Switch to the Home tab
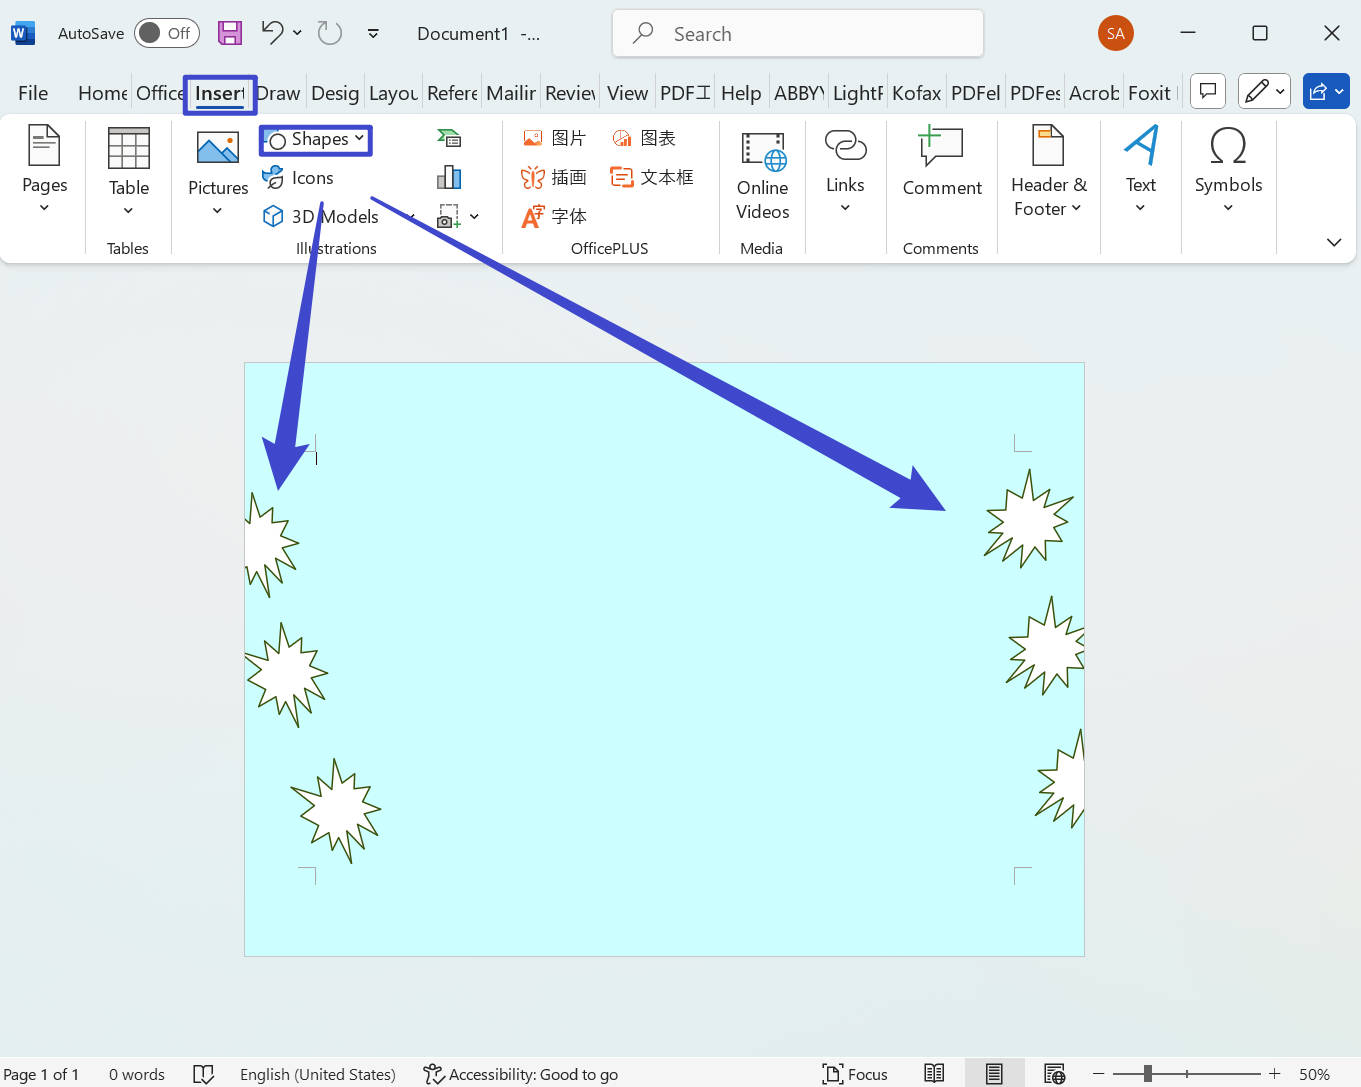1361x1087 pixels. [102, 93]
